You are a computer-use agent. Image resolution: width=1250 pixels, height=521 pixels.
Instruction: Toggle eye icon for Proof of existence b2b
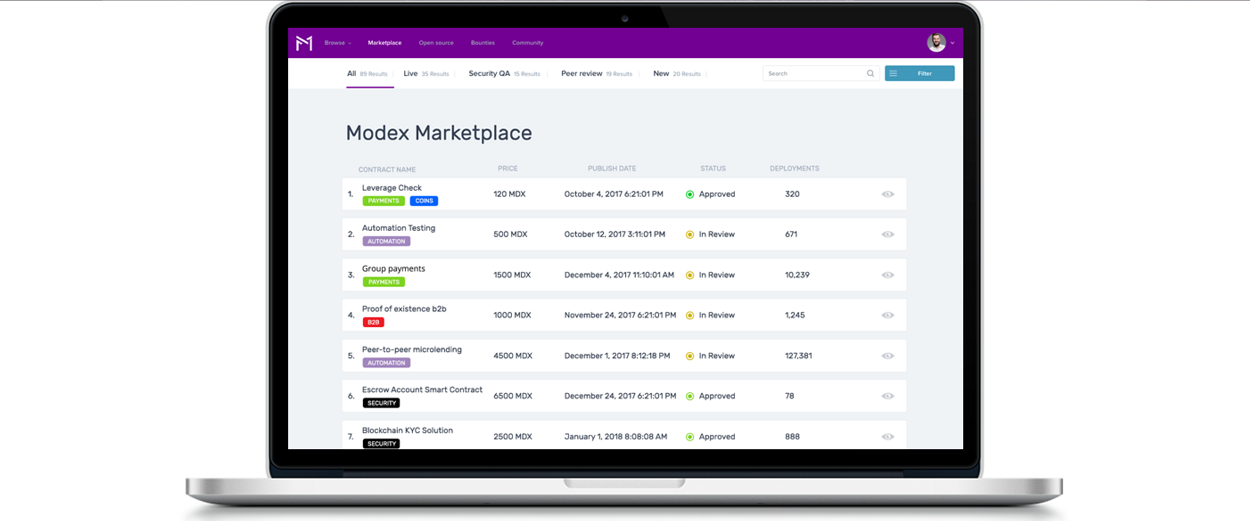pos(888,315)
